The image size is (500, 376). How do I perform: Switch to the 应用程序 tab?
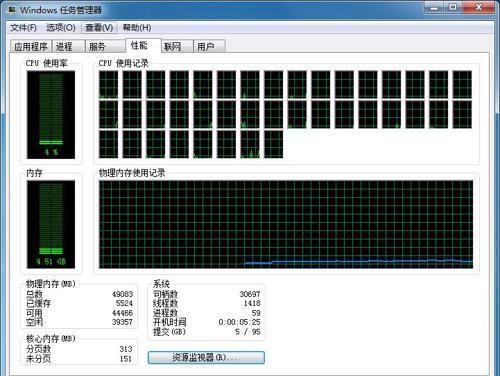tap(31, 46)
